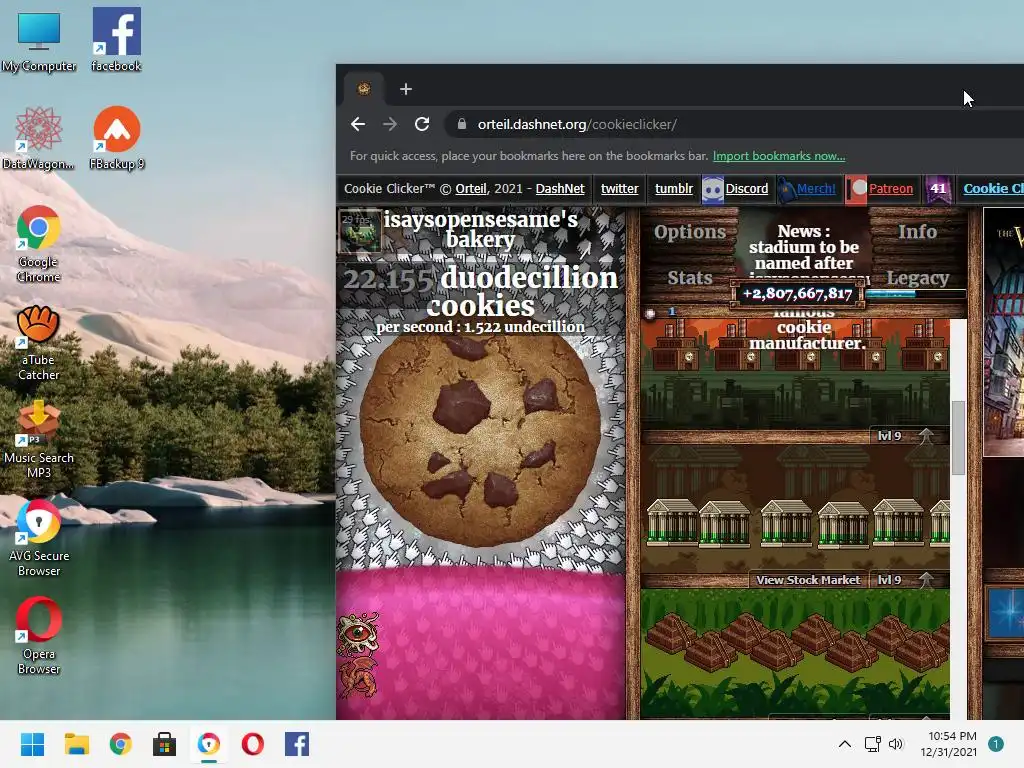This screenshot has width=1024, height=768.
Task: Open File Explorer from taskbar
Action: tap(76, 744)
